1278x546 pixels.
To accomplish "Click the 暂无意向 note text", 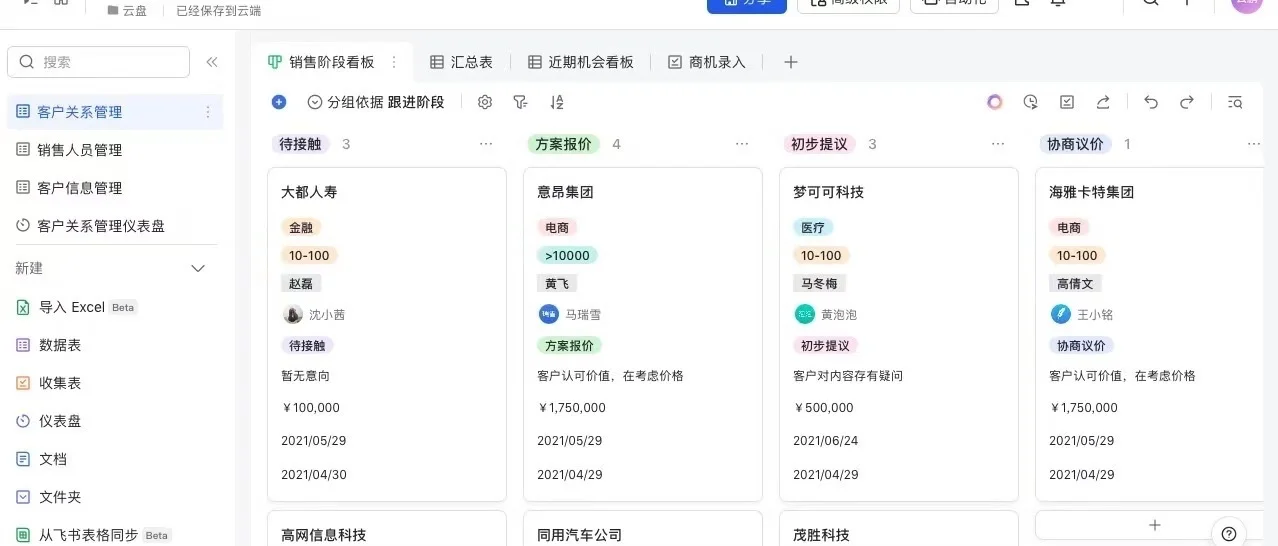I will click(x=305, y=376).
